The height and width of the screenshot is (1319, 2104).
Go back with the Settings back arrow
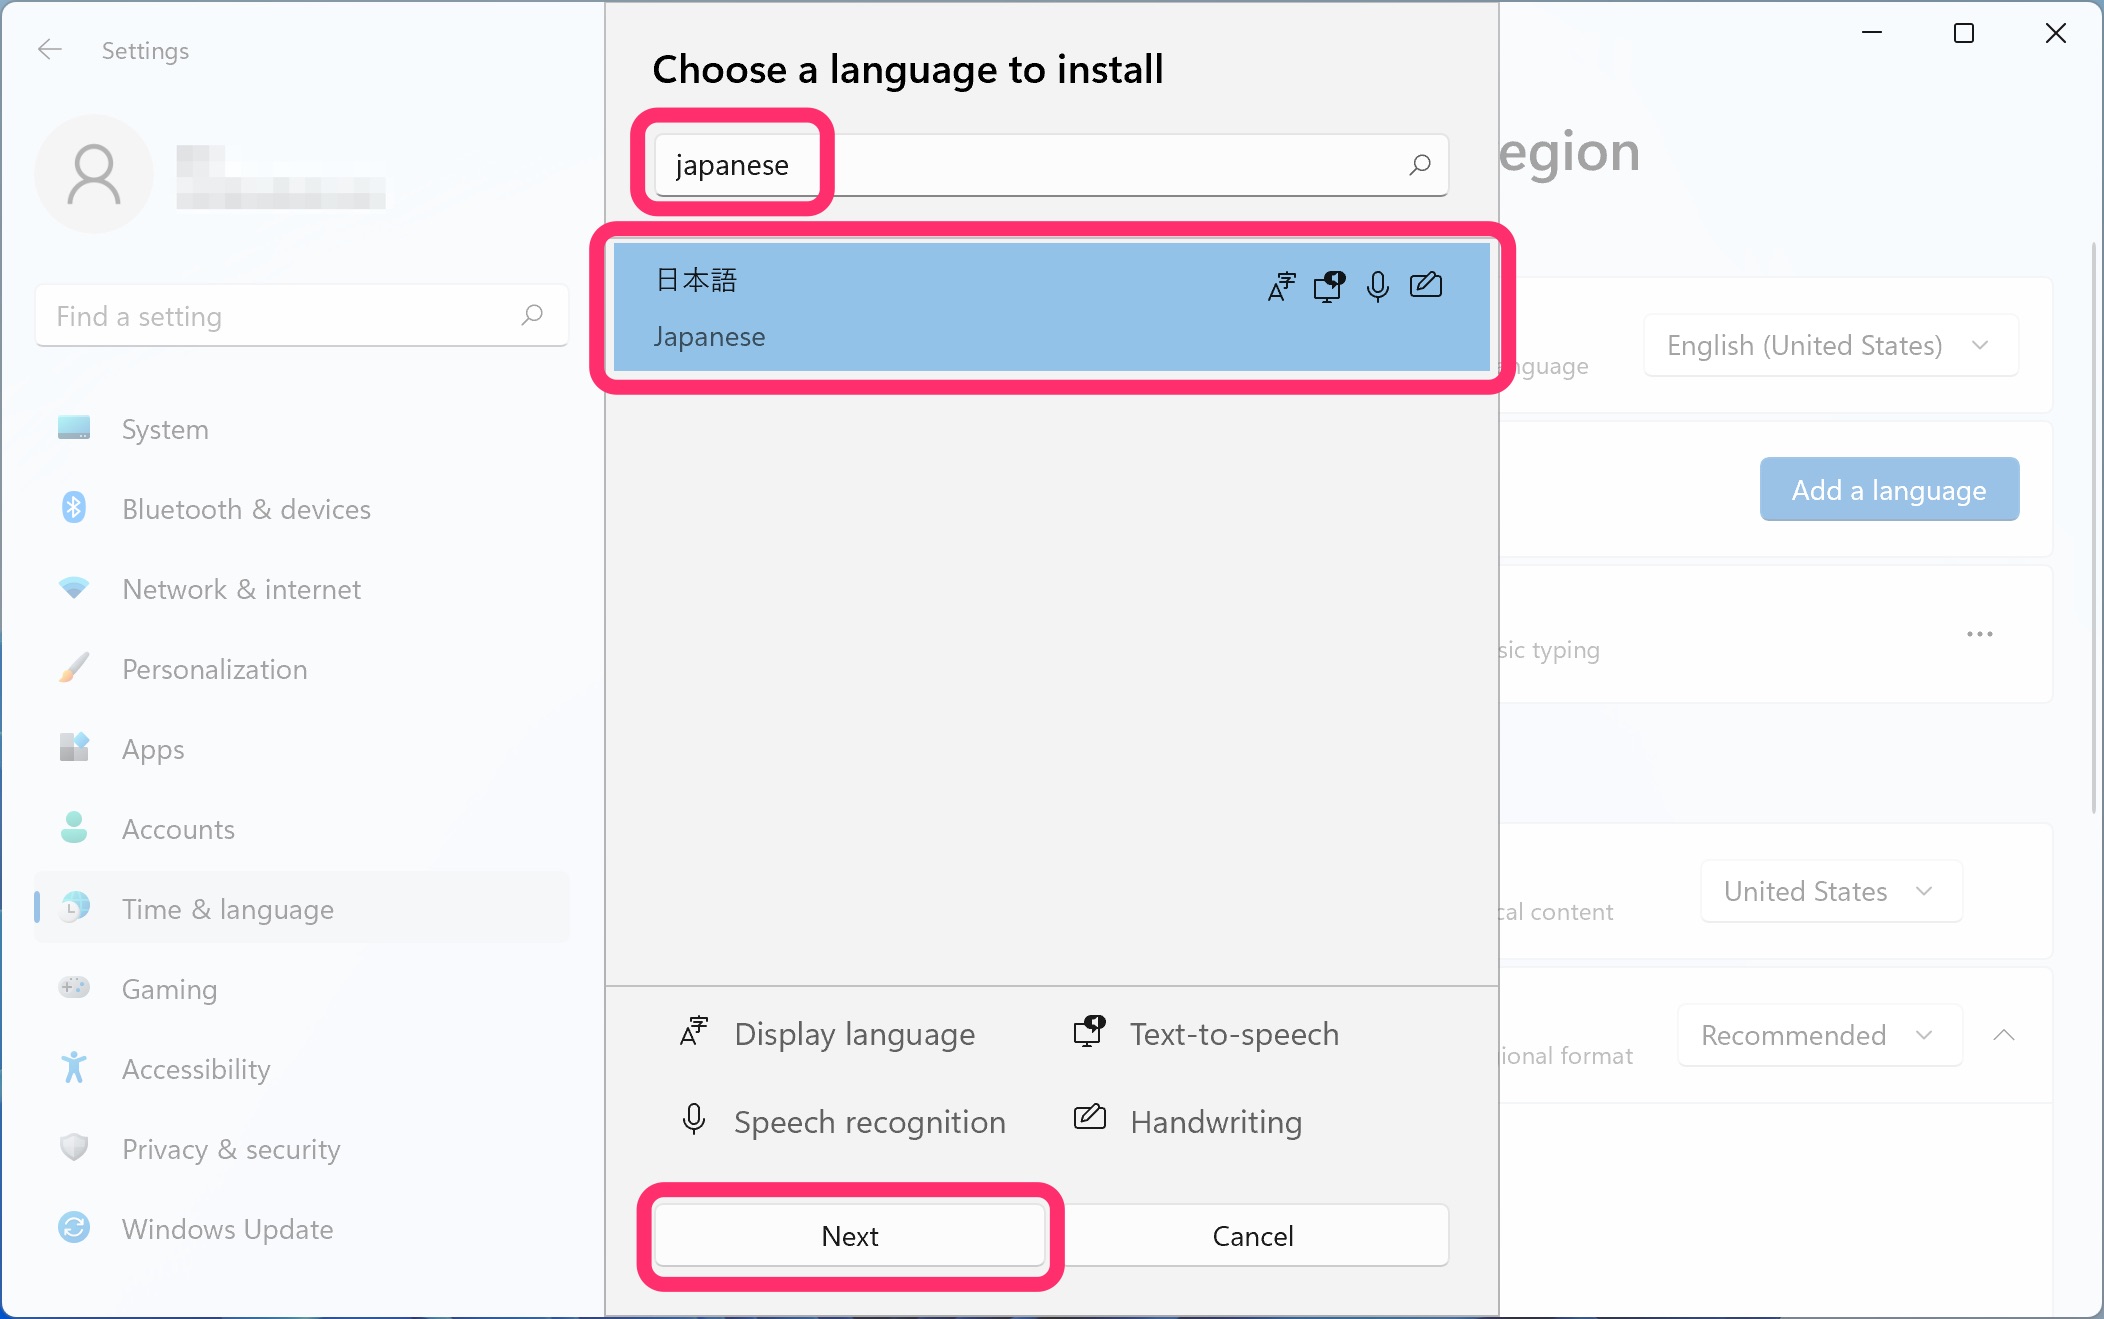tap(49, 50)
